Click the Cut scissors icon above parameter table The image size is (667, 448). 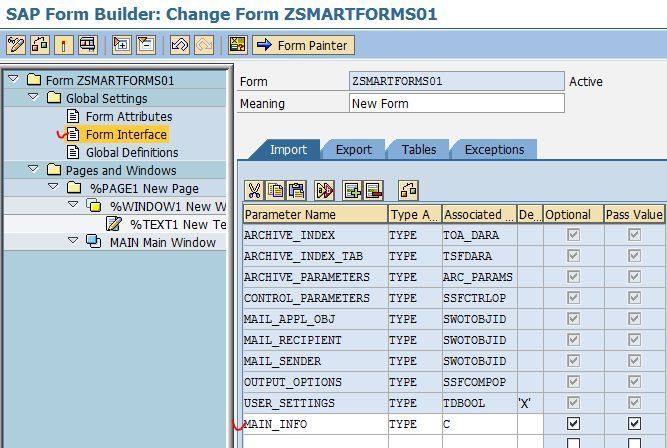coord(254,190)
